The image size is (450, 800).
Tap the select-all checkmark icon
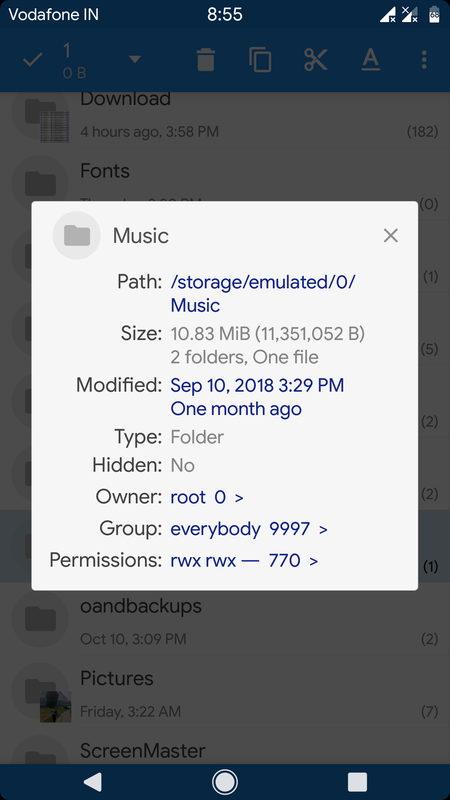(33, 60)
